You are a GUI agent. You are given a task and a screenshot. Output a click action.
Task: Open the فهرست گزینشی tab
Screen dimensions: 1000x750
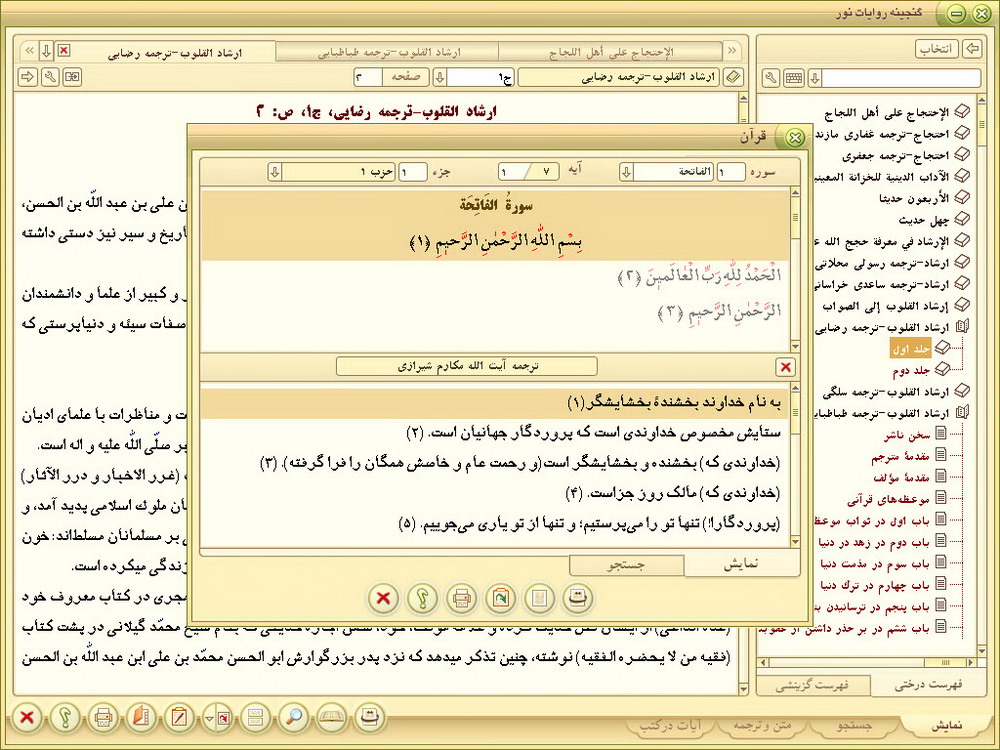pos(812,686)
